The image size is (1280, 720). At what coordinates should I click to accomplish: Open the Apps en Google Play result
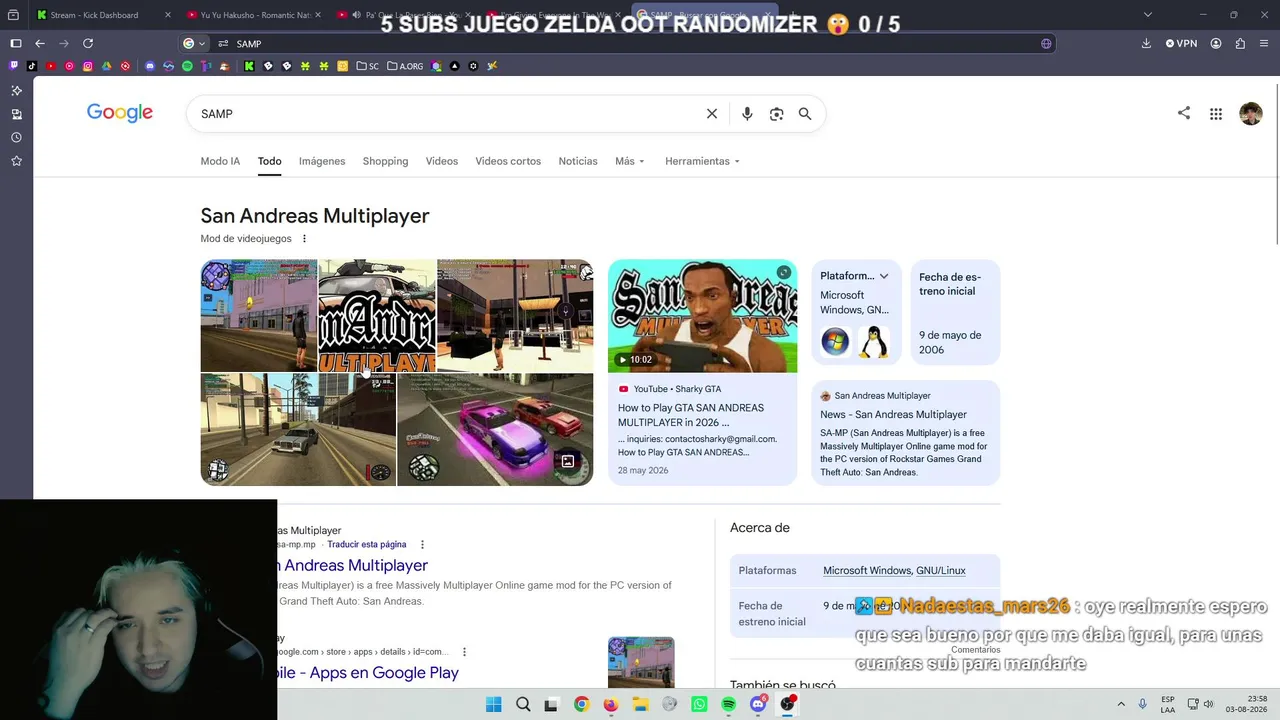[x=368, y=673]
